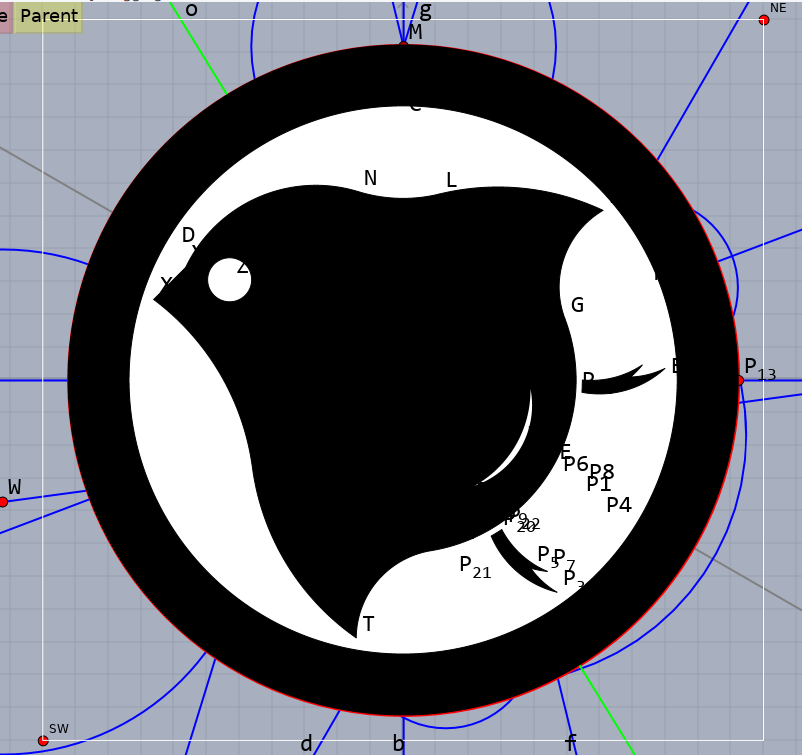Select the red point next to label P13
This screenshot has width=802, height=755.
pyautogui.click(x=740, y=380)
